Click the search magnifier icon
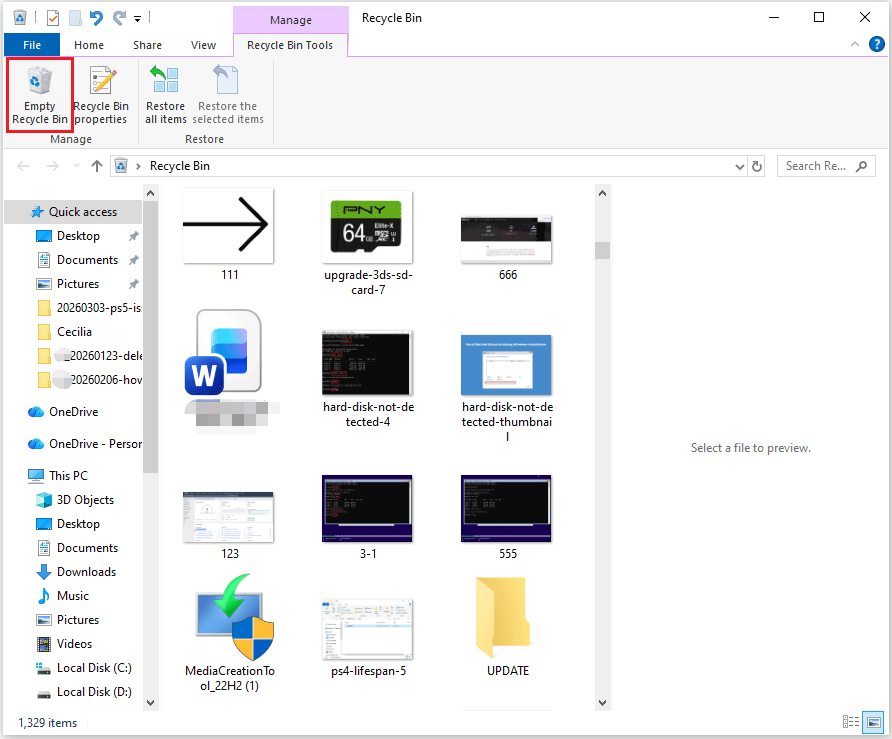892x739 pixels. coord(862,166)
